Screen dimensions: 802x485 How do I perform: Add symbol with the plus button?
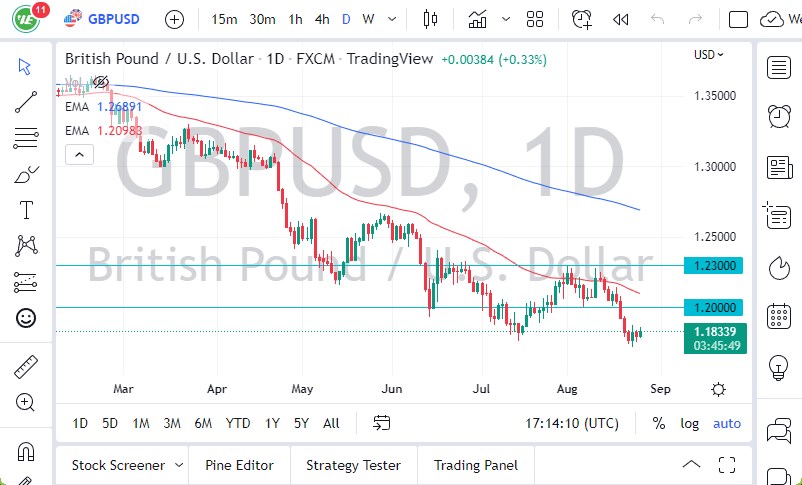point(174,19)
